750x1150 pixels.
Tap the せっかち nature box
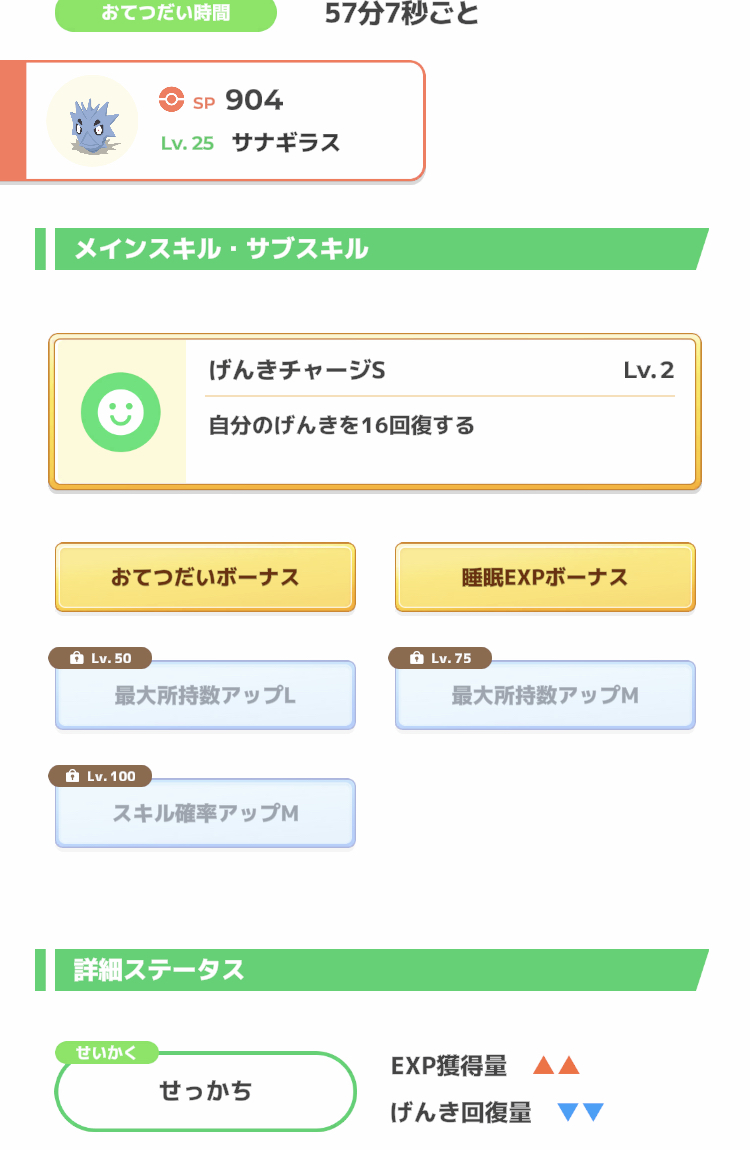[205, 1091]
